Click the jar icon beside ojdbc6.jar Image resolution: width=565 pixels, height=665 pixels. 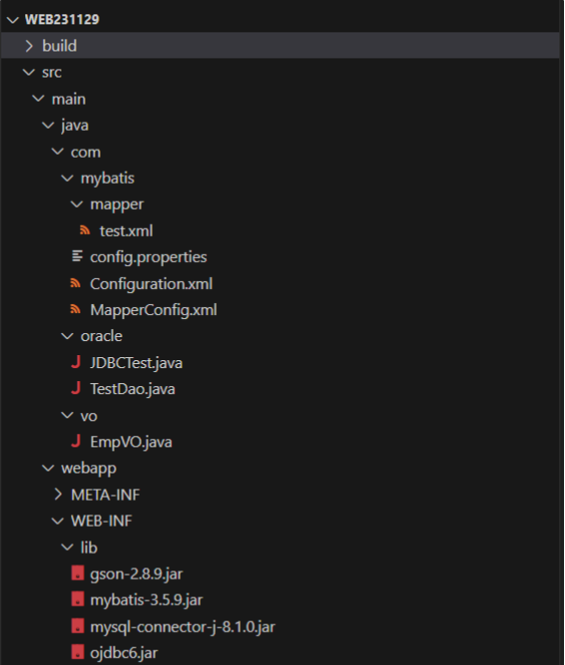[78, 652]
